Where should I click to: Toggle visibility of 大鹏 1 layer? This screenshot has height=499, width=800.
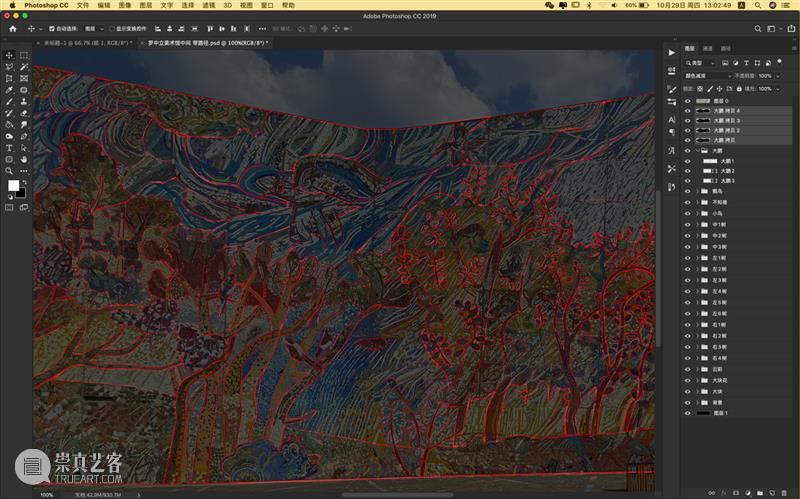coord(687,161)
